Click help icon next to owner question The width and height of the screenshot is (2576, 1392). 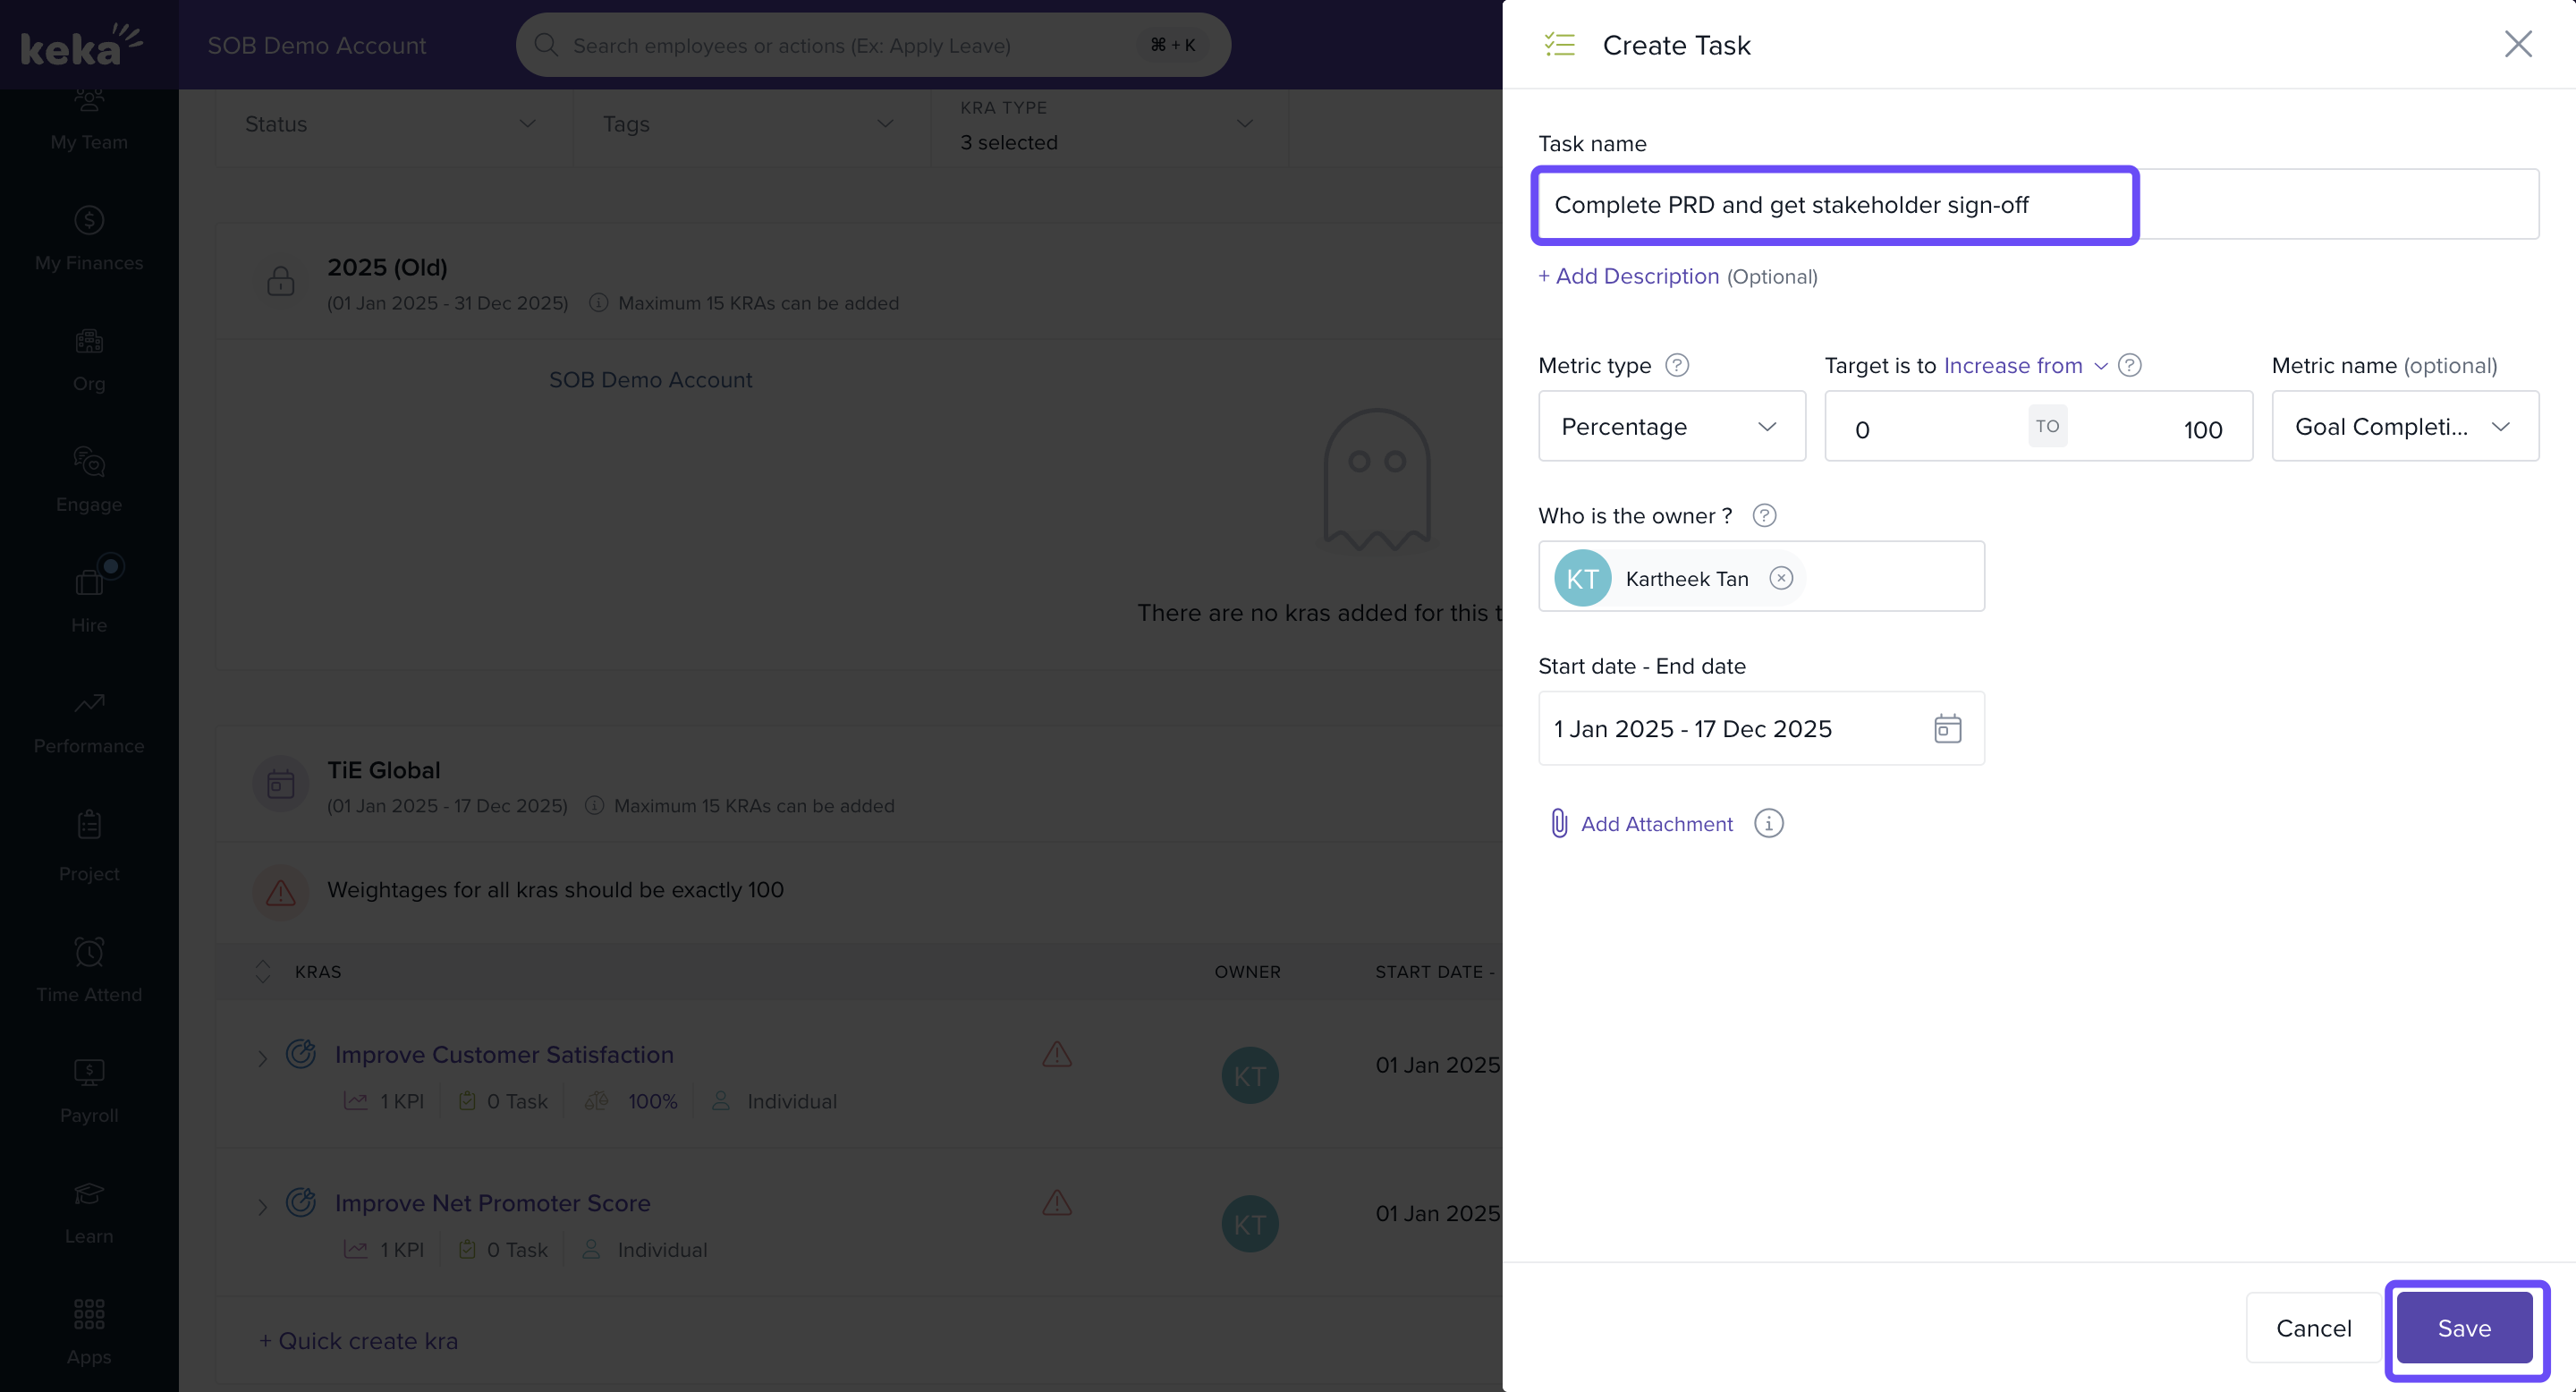[1764, 515]
